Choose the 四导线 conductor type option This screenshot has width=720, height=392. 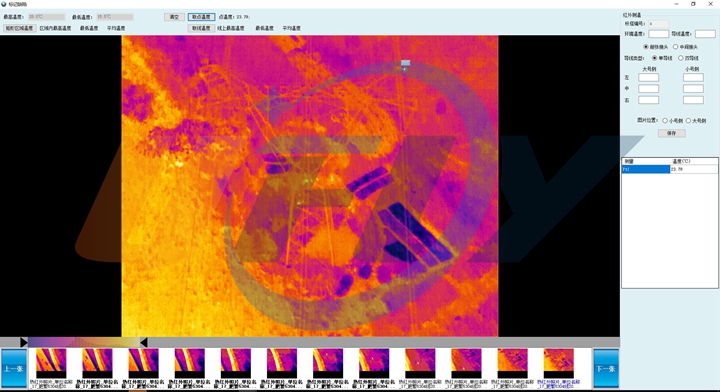coord(681,58)
